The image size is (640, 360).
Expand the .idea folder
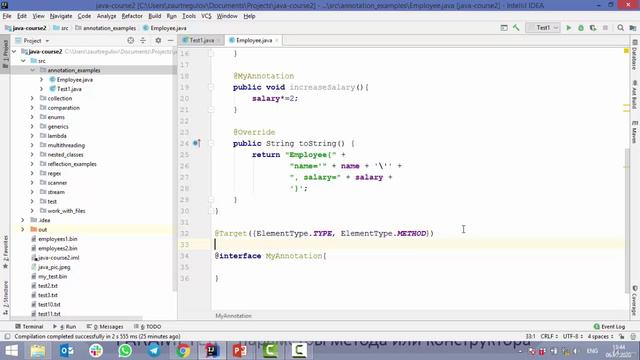(23, 220)
